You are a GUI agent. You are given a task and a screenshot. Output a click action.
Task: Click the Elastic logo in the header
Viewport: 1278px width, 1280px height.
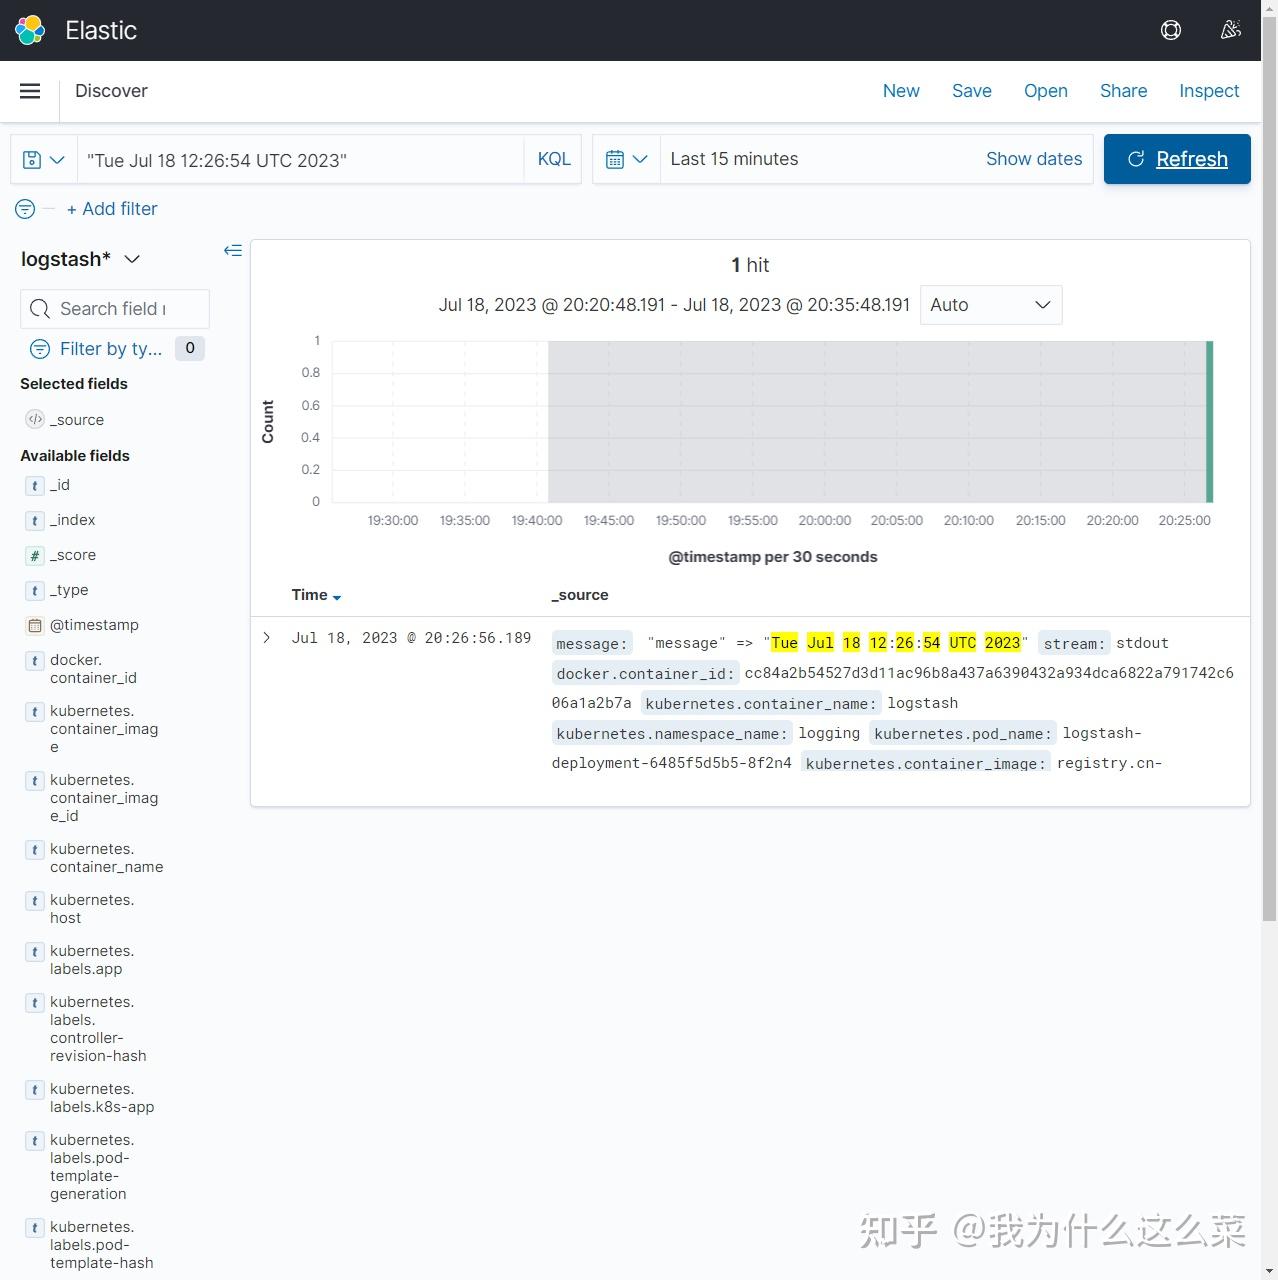[29, 30]
